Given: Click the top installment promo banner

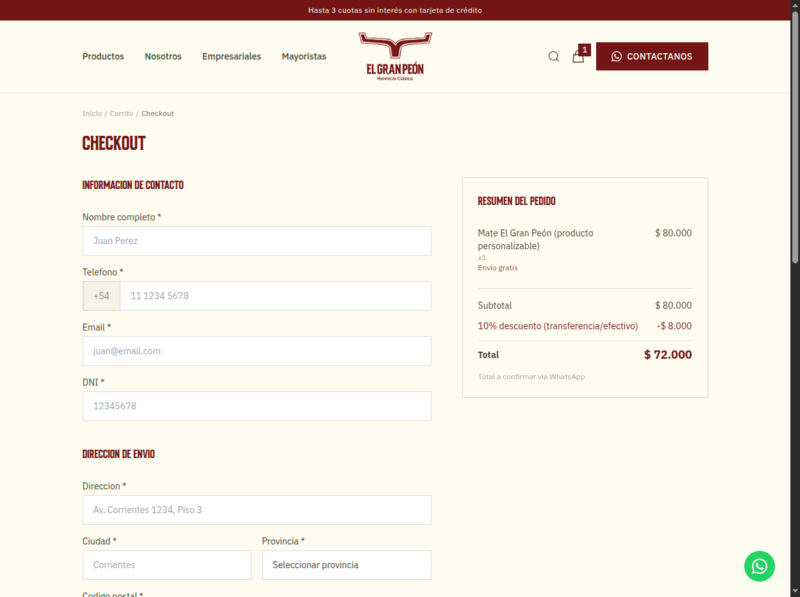Looking at the screenshot, I should [x=400, y=10].
